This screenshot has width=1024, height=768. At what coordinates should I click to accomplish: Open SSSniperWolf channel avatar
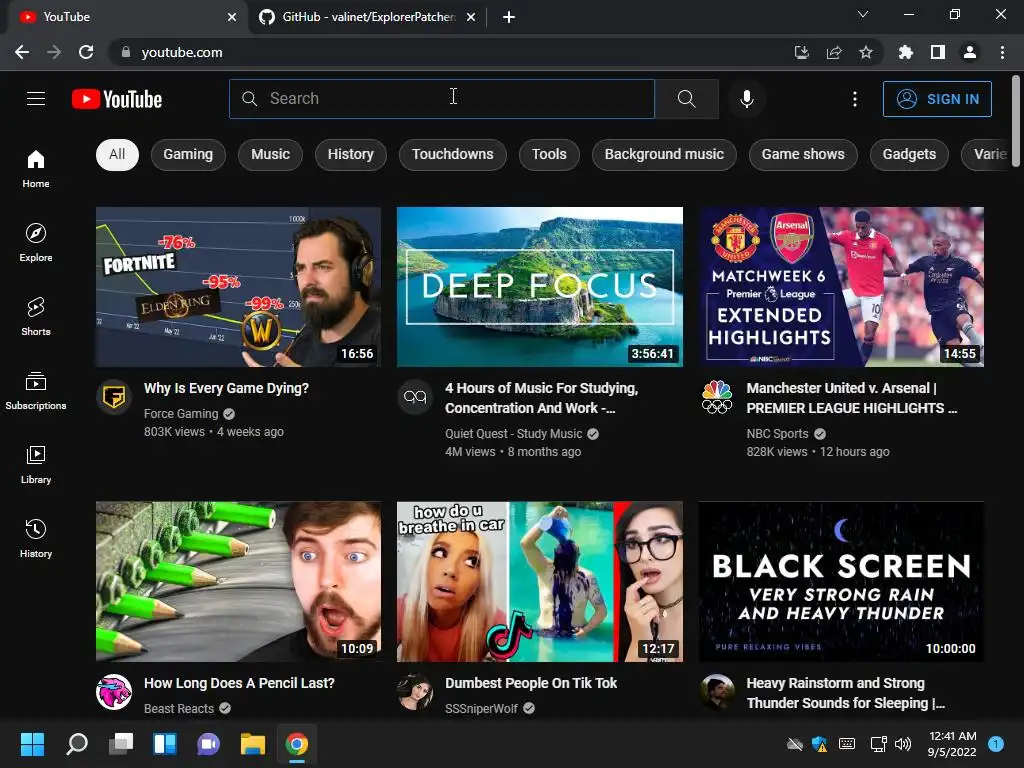click(415, 692)
